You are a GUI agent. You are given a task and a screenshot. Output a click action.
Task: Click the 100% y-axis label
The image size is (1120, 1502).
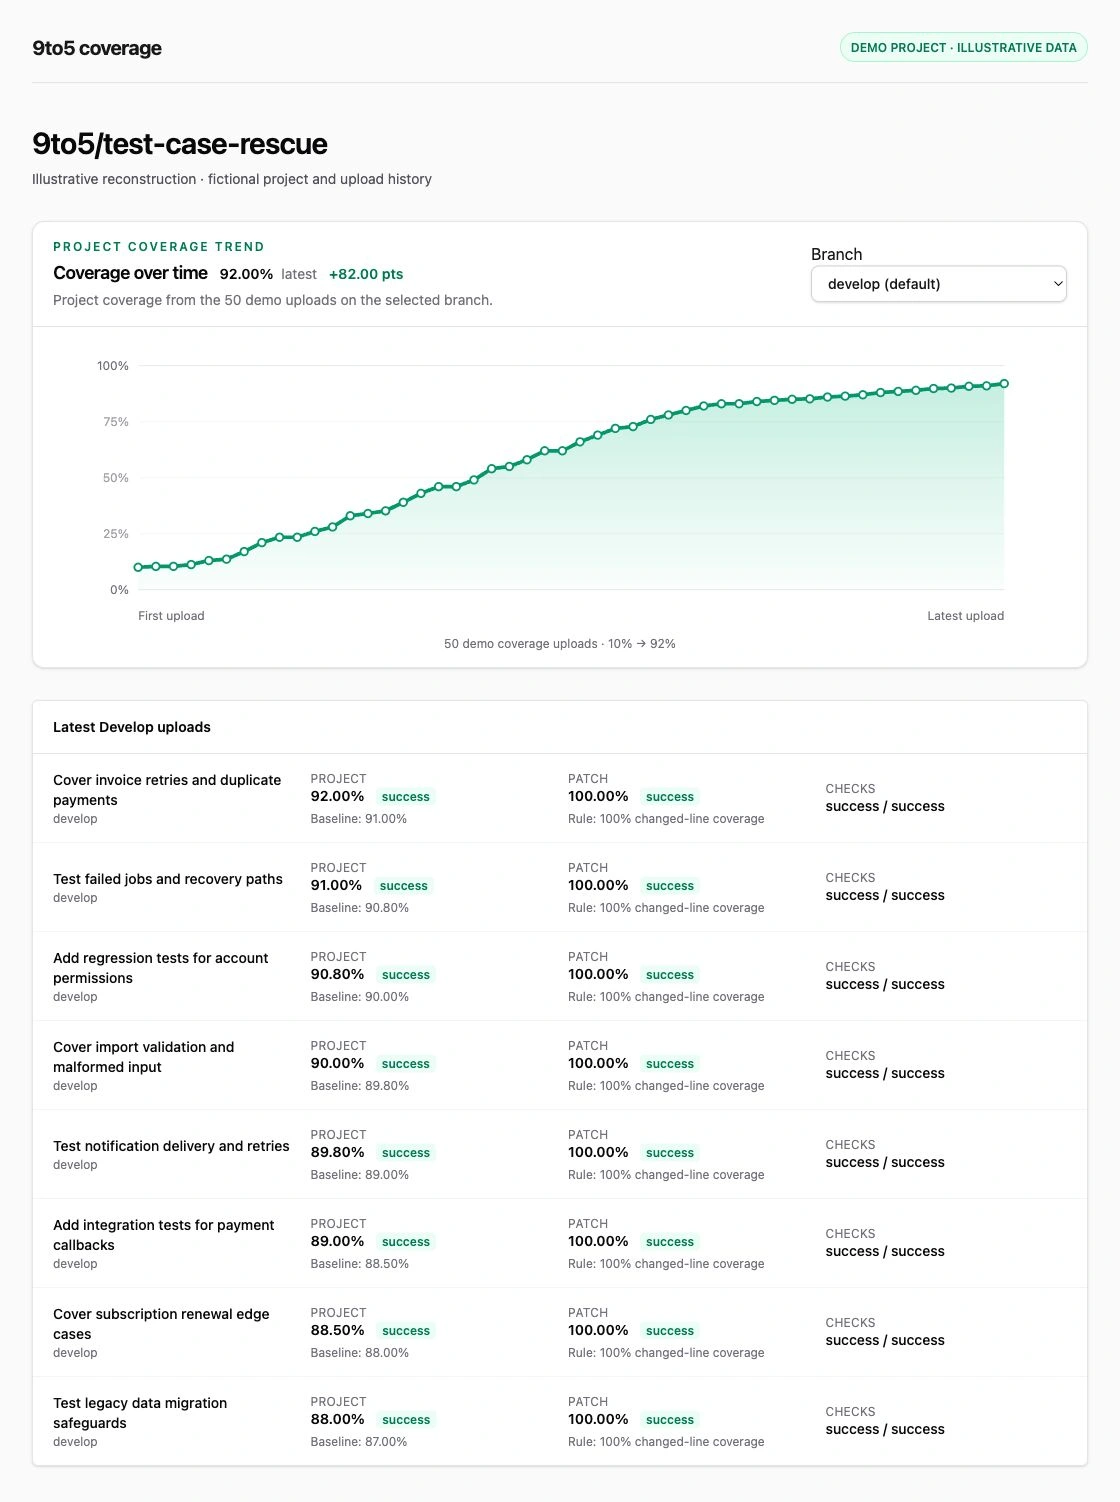[113, 366]
